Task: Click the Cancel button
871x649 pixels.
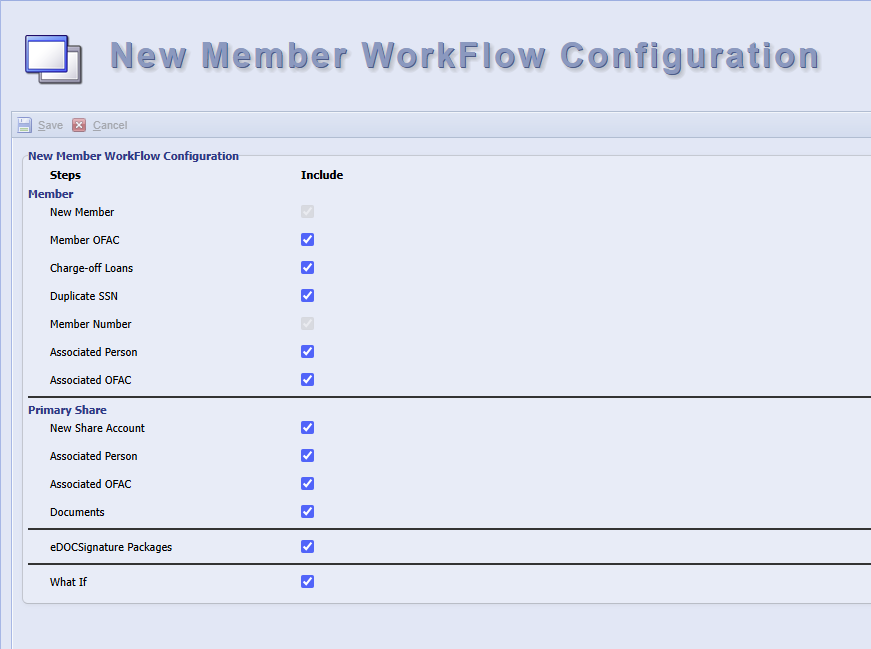Action: pyautogui.click(x=109, y=124)
